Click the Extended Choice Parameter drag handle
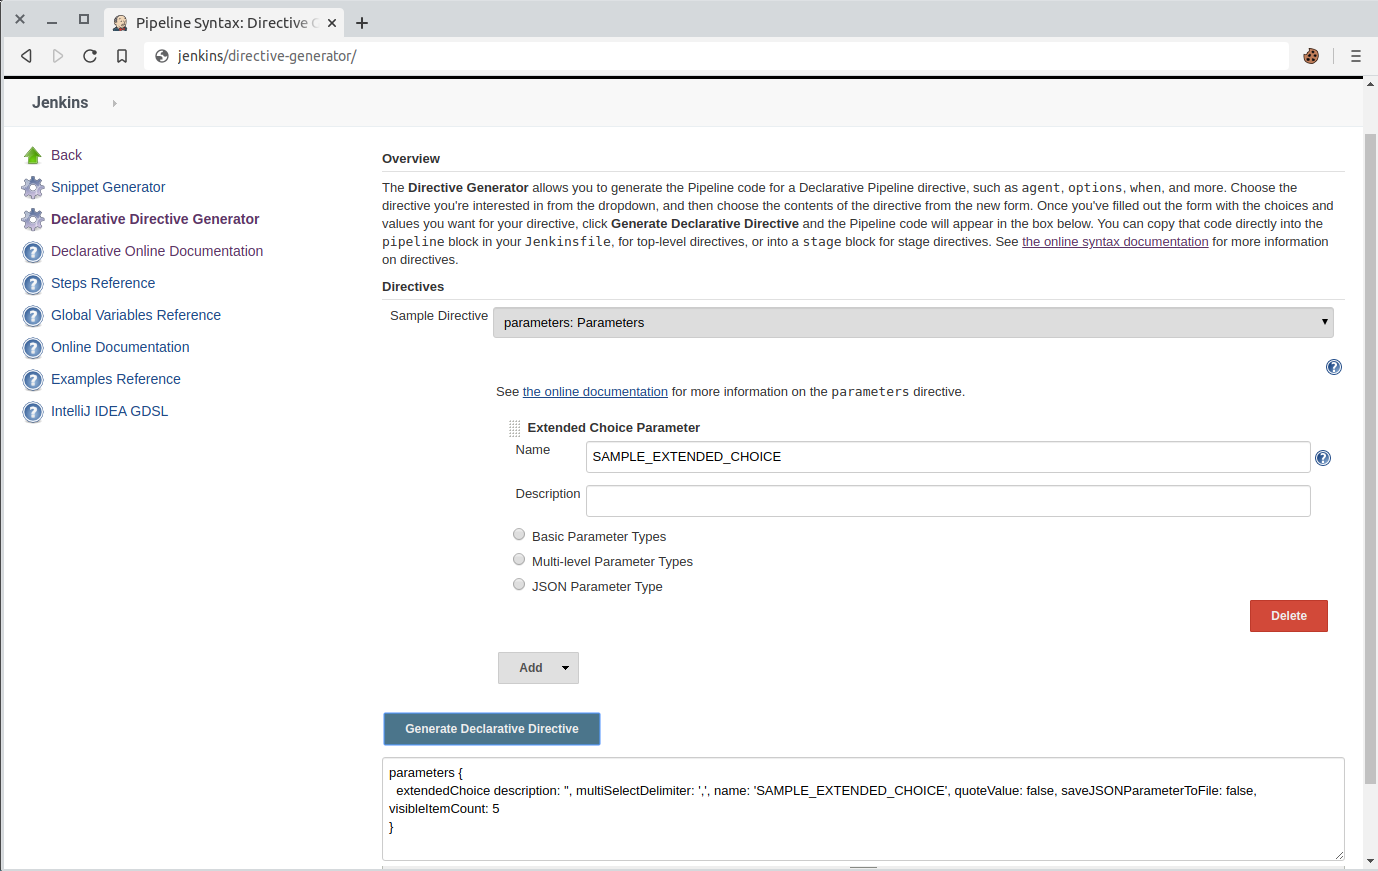 514,428
